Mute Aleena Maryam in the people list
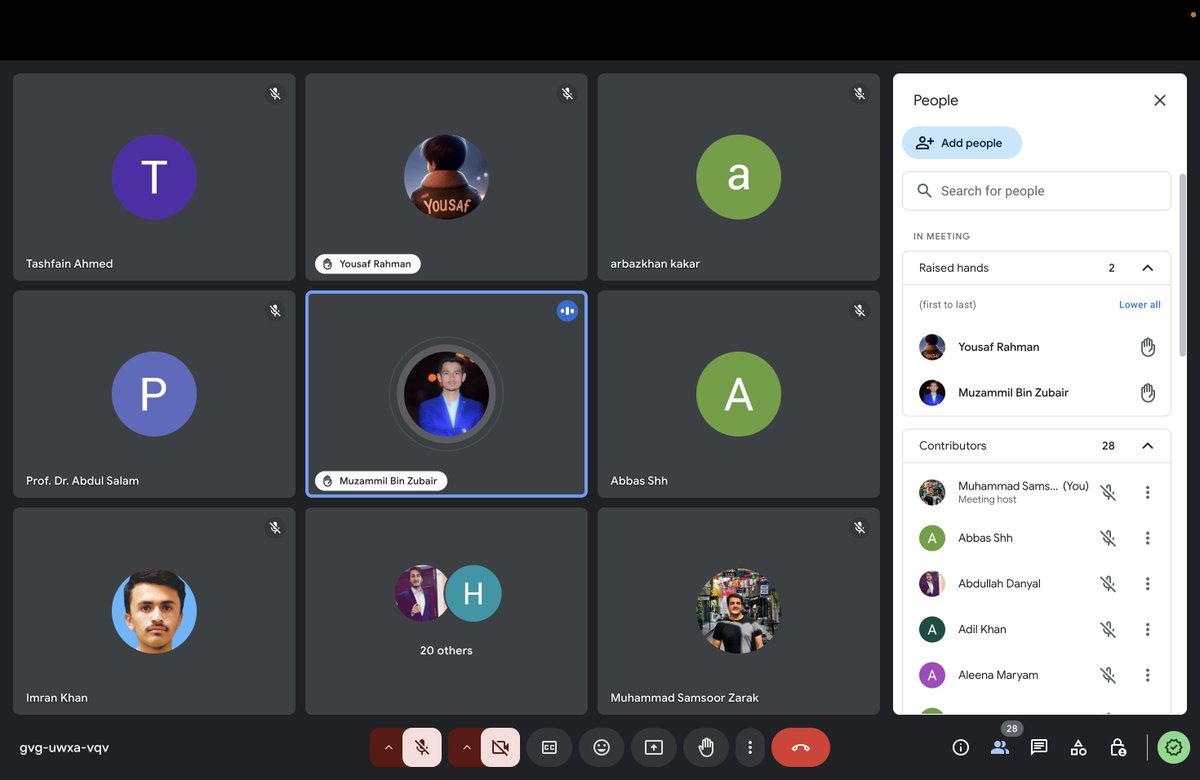Viewport: 1200px width, 780px height. [x=1108, y=675]
